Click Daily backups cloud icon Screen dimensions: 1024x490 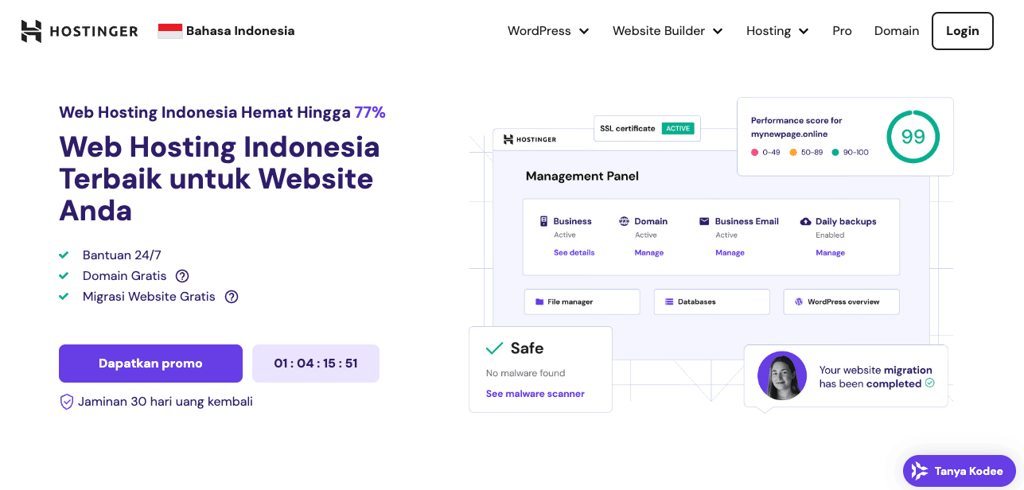tap(805, 221)
